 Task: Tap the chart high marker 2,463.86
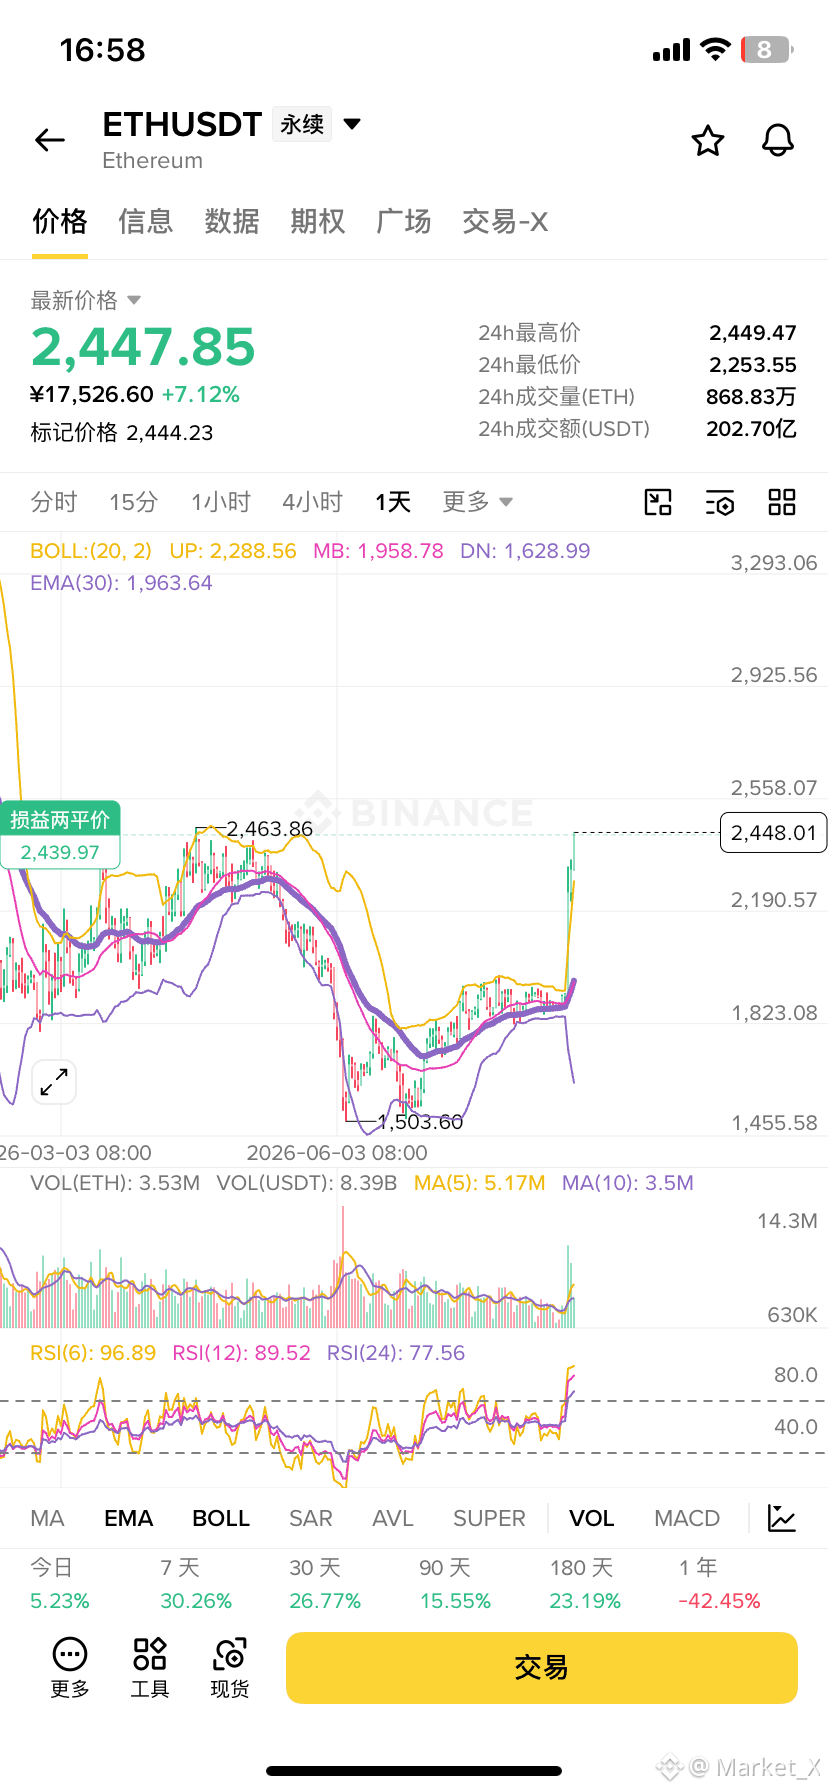(269, 829)
